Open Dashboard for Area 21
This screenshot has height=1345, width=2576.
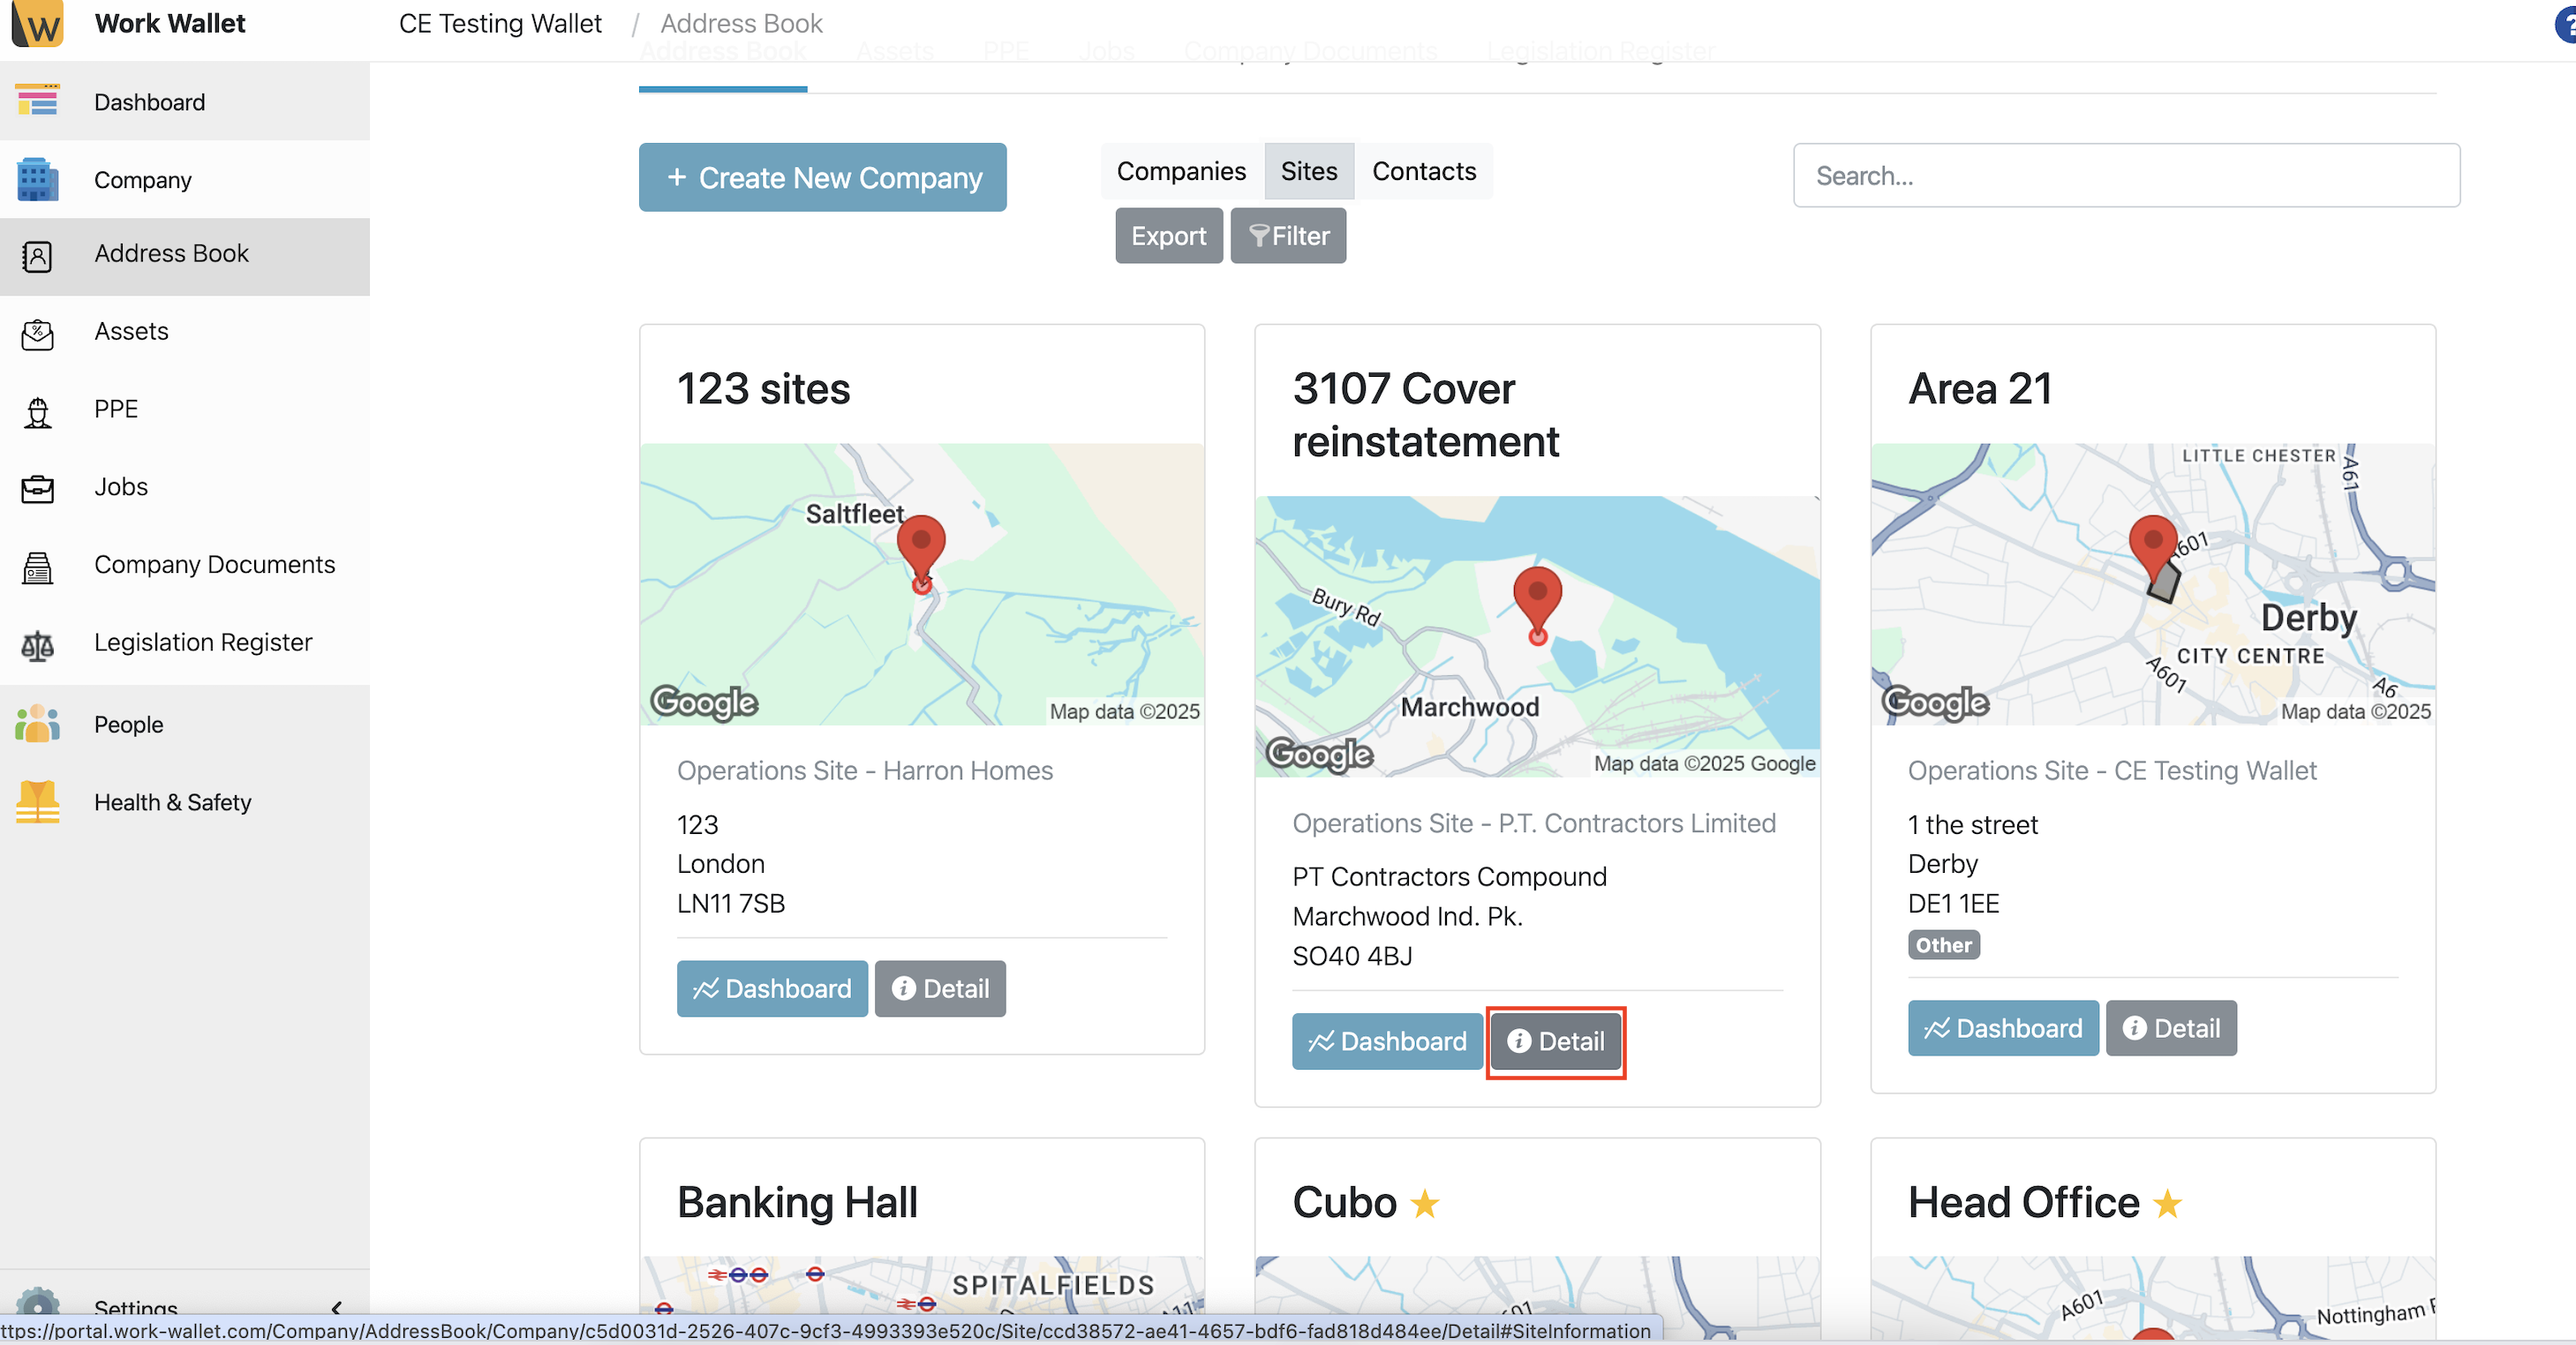2002,1028
